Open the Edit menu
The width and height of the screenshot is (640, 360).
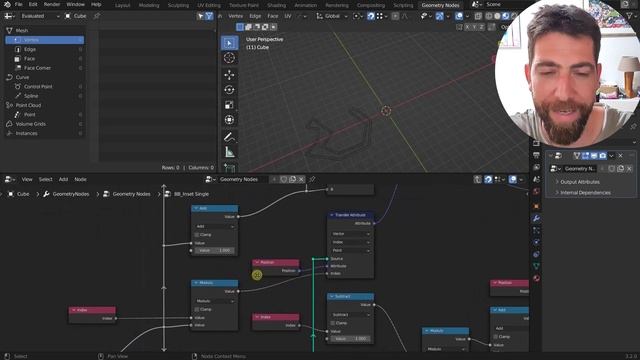tap(33, 4)
